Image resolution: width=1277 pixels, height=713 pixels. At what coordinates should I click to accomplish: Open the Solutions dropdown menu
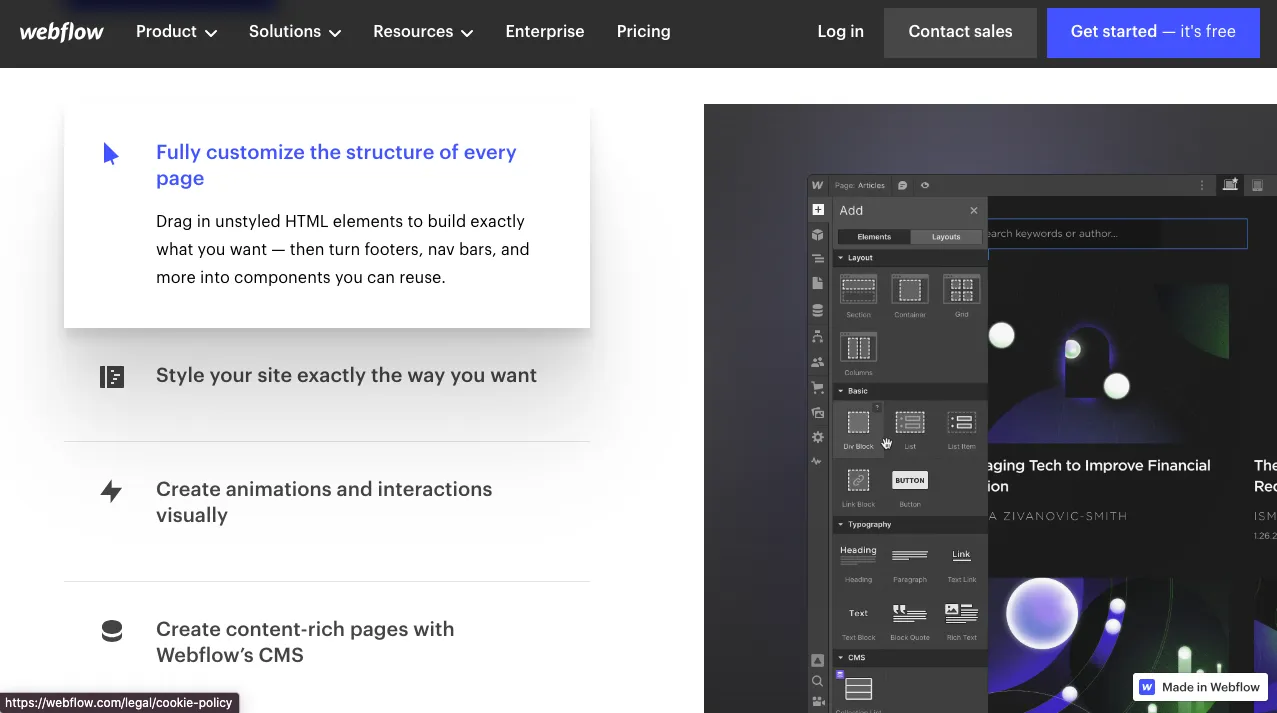pos(295,32)
